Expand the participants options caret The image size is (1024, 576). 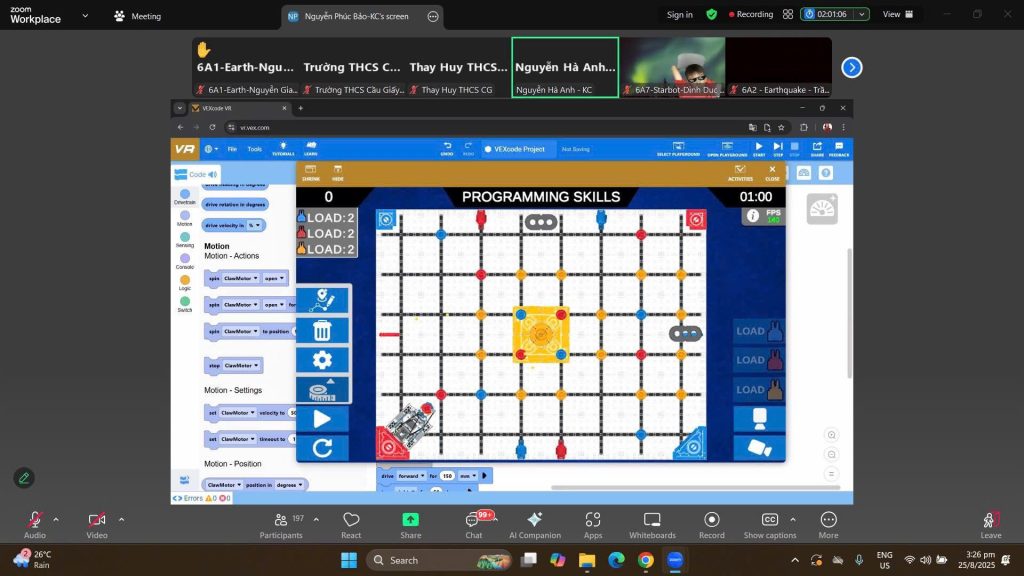pos(316,520)
